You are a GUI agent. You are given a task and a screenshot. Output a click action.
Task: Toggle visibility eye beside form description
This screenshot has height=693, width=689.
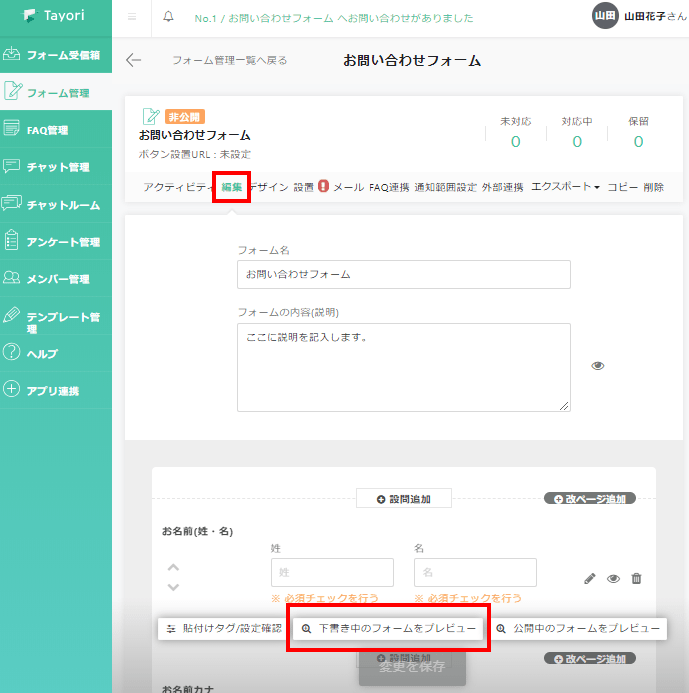coord(598,366)
